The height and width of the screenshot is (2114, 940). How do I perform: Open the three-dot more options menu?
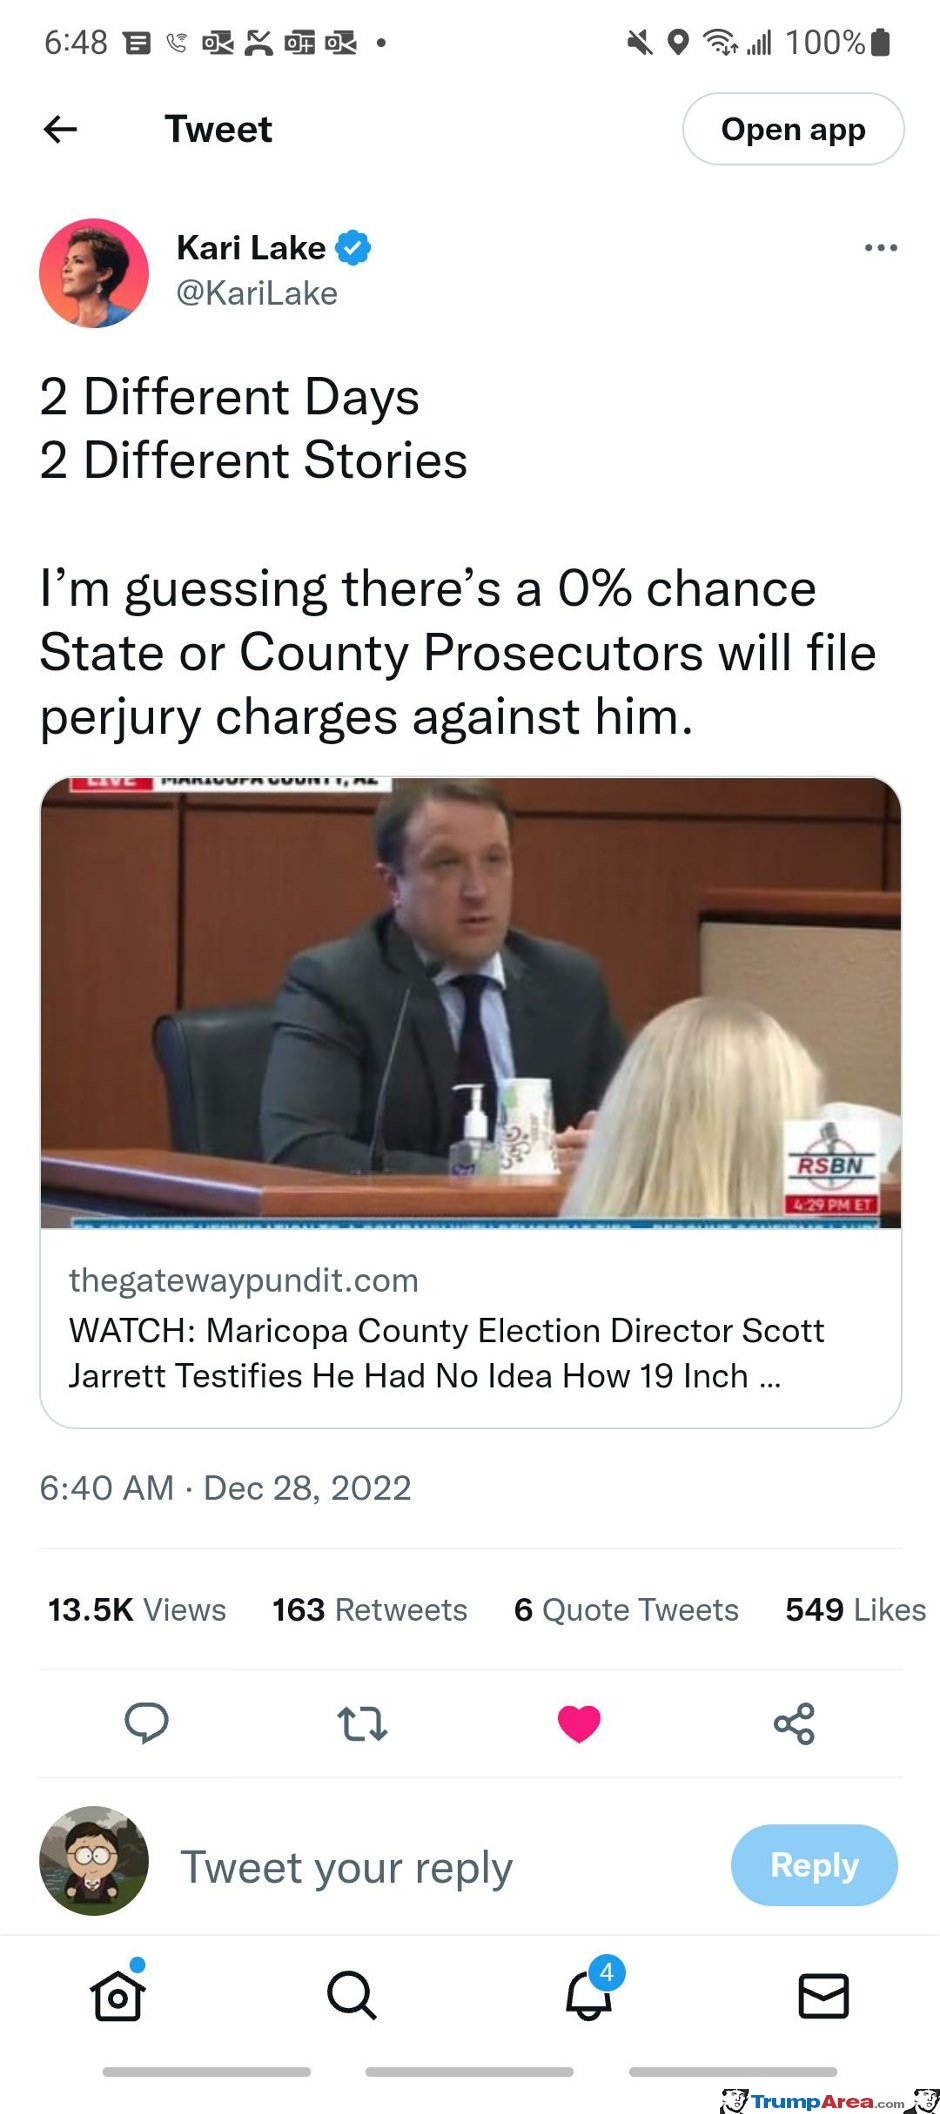point(881,248)
